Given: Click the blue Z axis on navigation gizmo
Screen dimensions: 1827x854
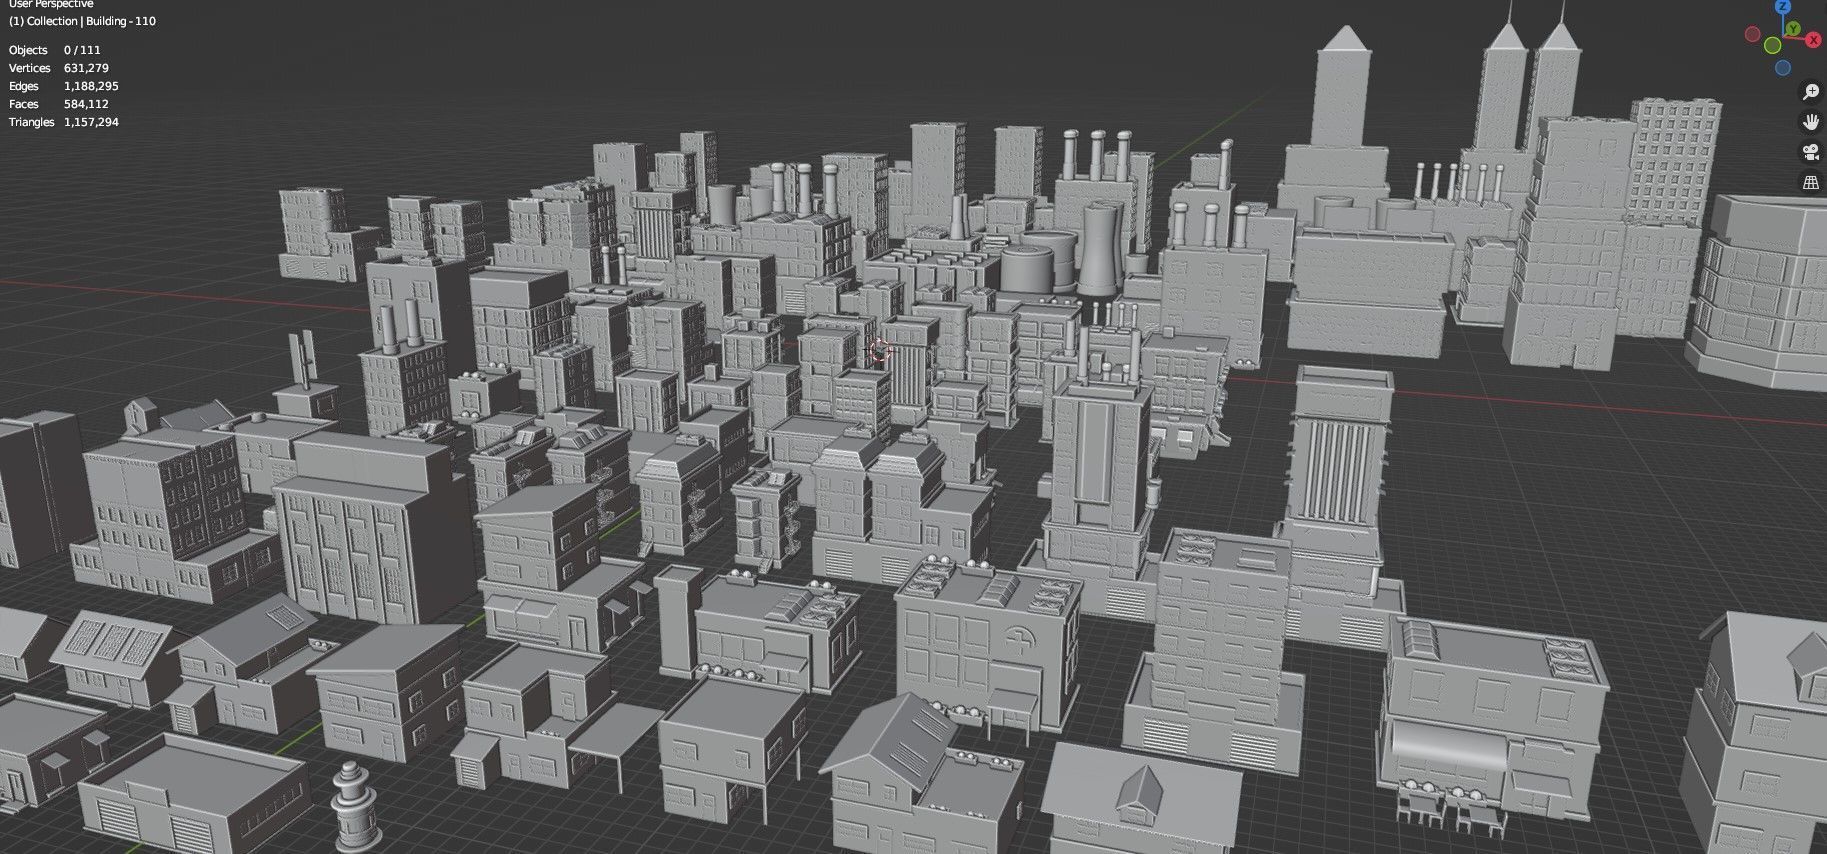Looking at the screenshot, I should [x=1782, y=6].
